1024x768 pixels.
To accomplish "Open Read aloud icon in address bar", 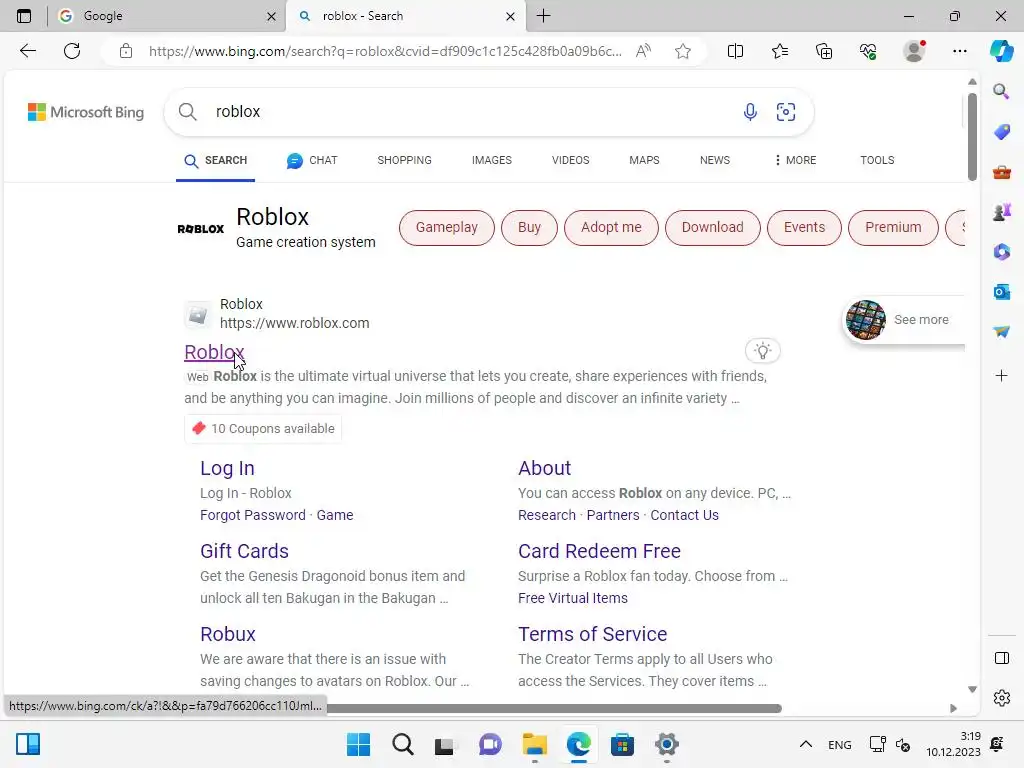I will (x=643, y=51).
